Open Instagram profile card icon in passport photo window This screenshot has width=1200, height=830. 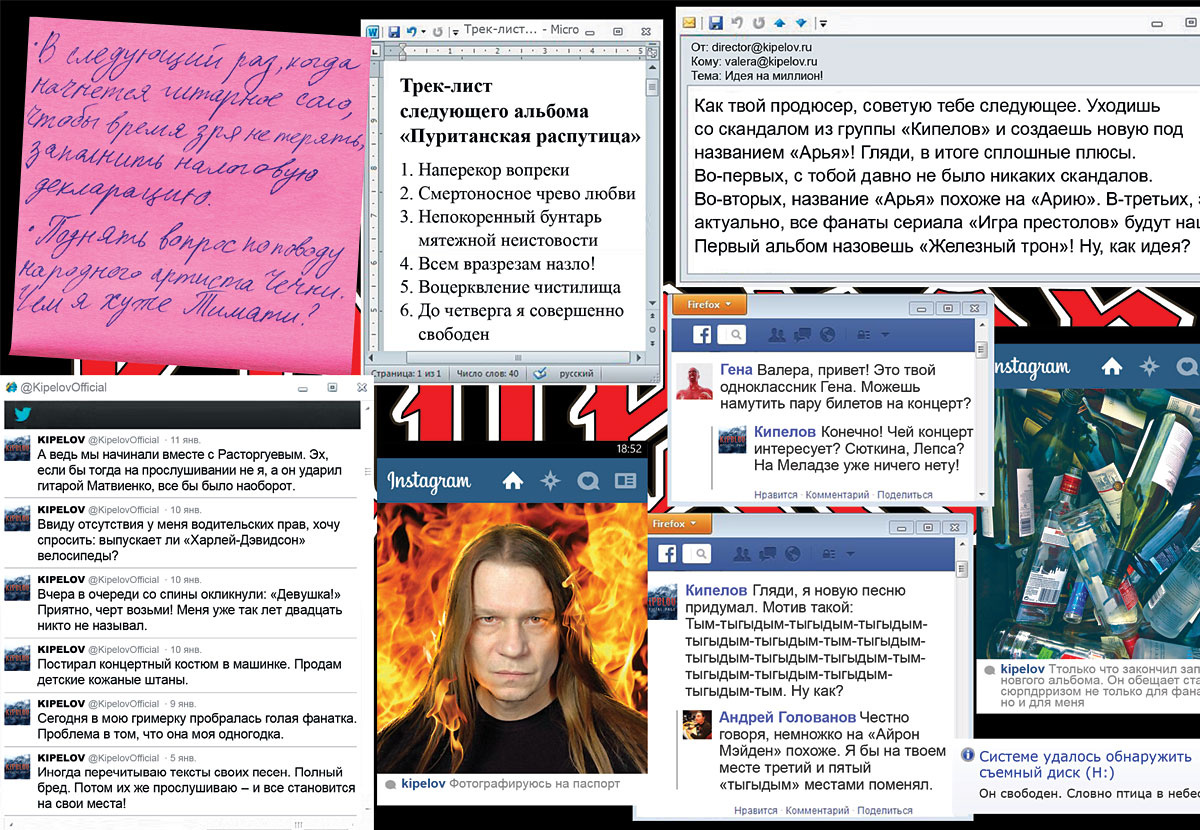(x=625, y=481)
